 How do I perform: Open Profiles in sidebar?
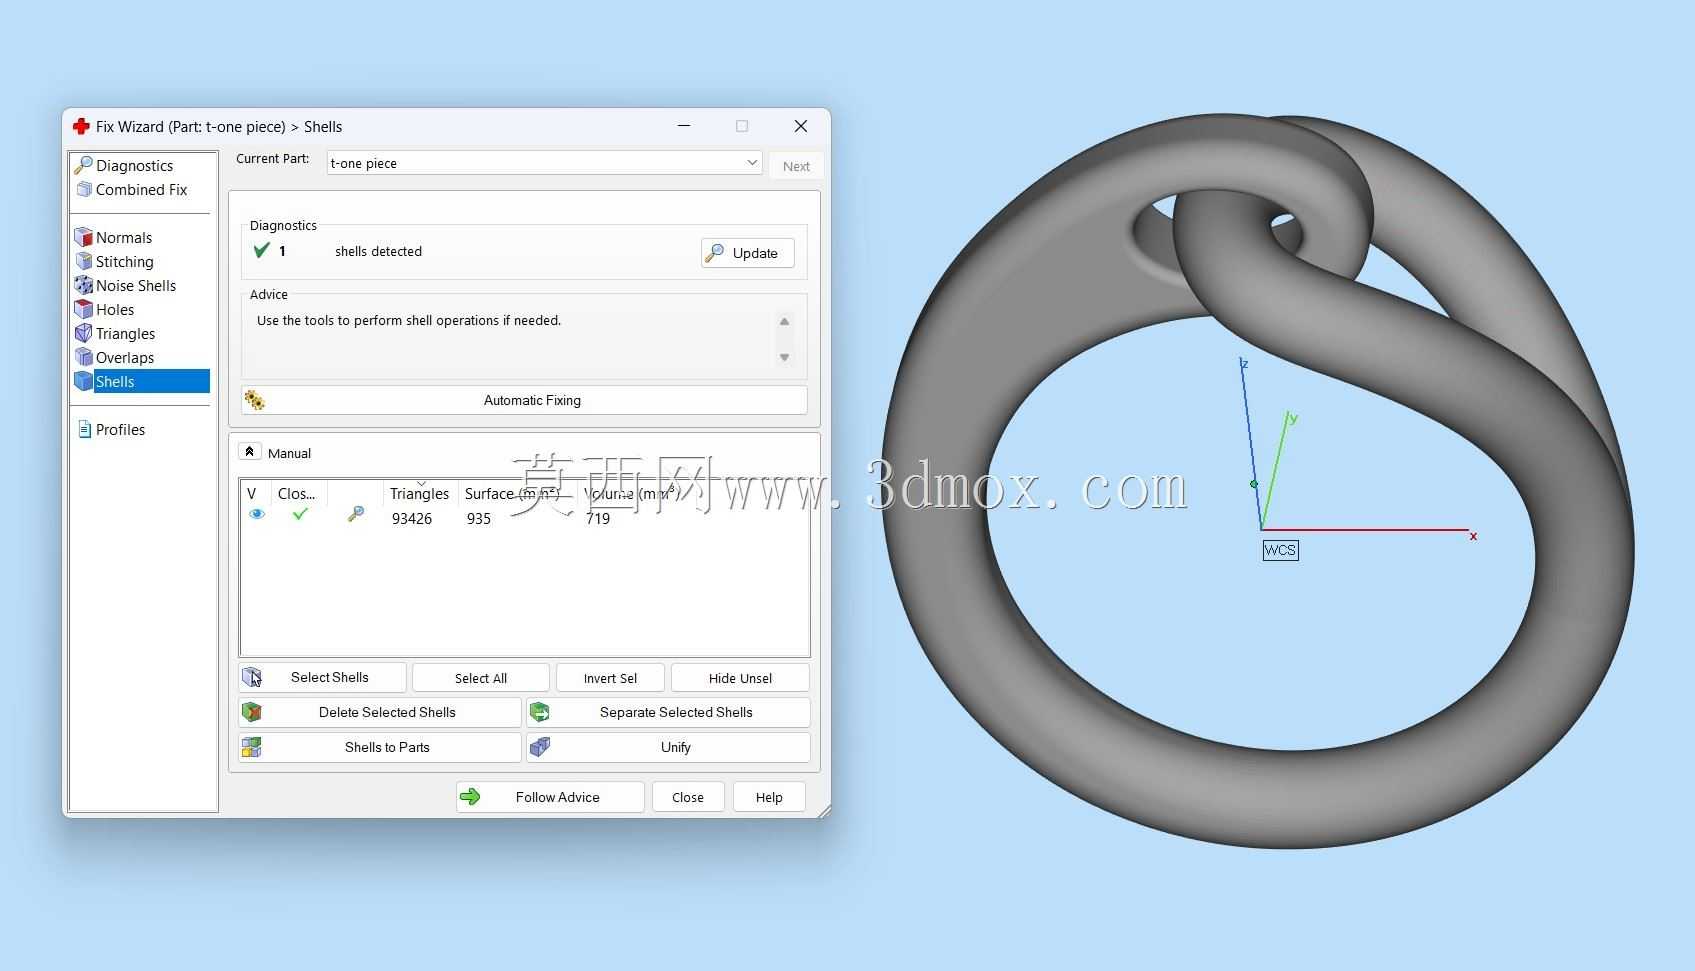point(120,429)
